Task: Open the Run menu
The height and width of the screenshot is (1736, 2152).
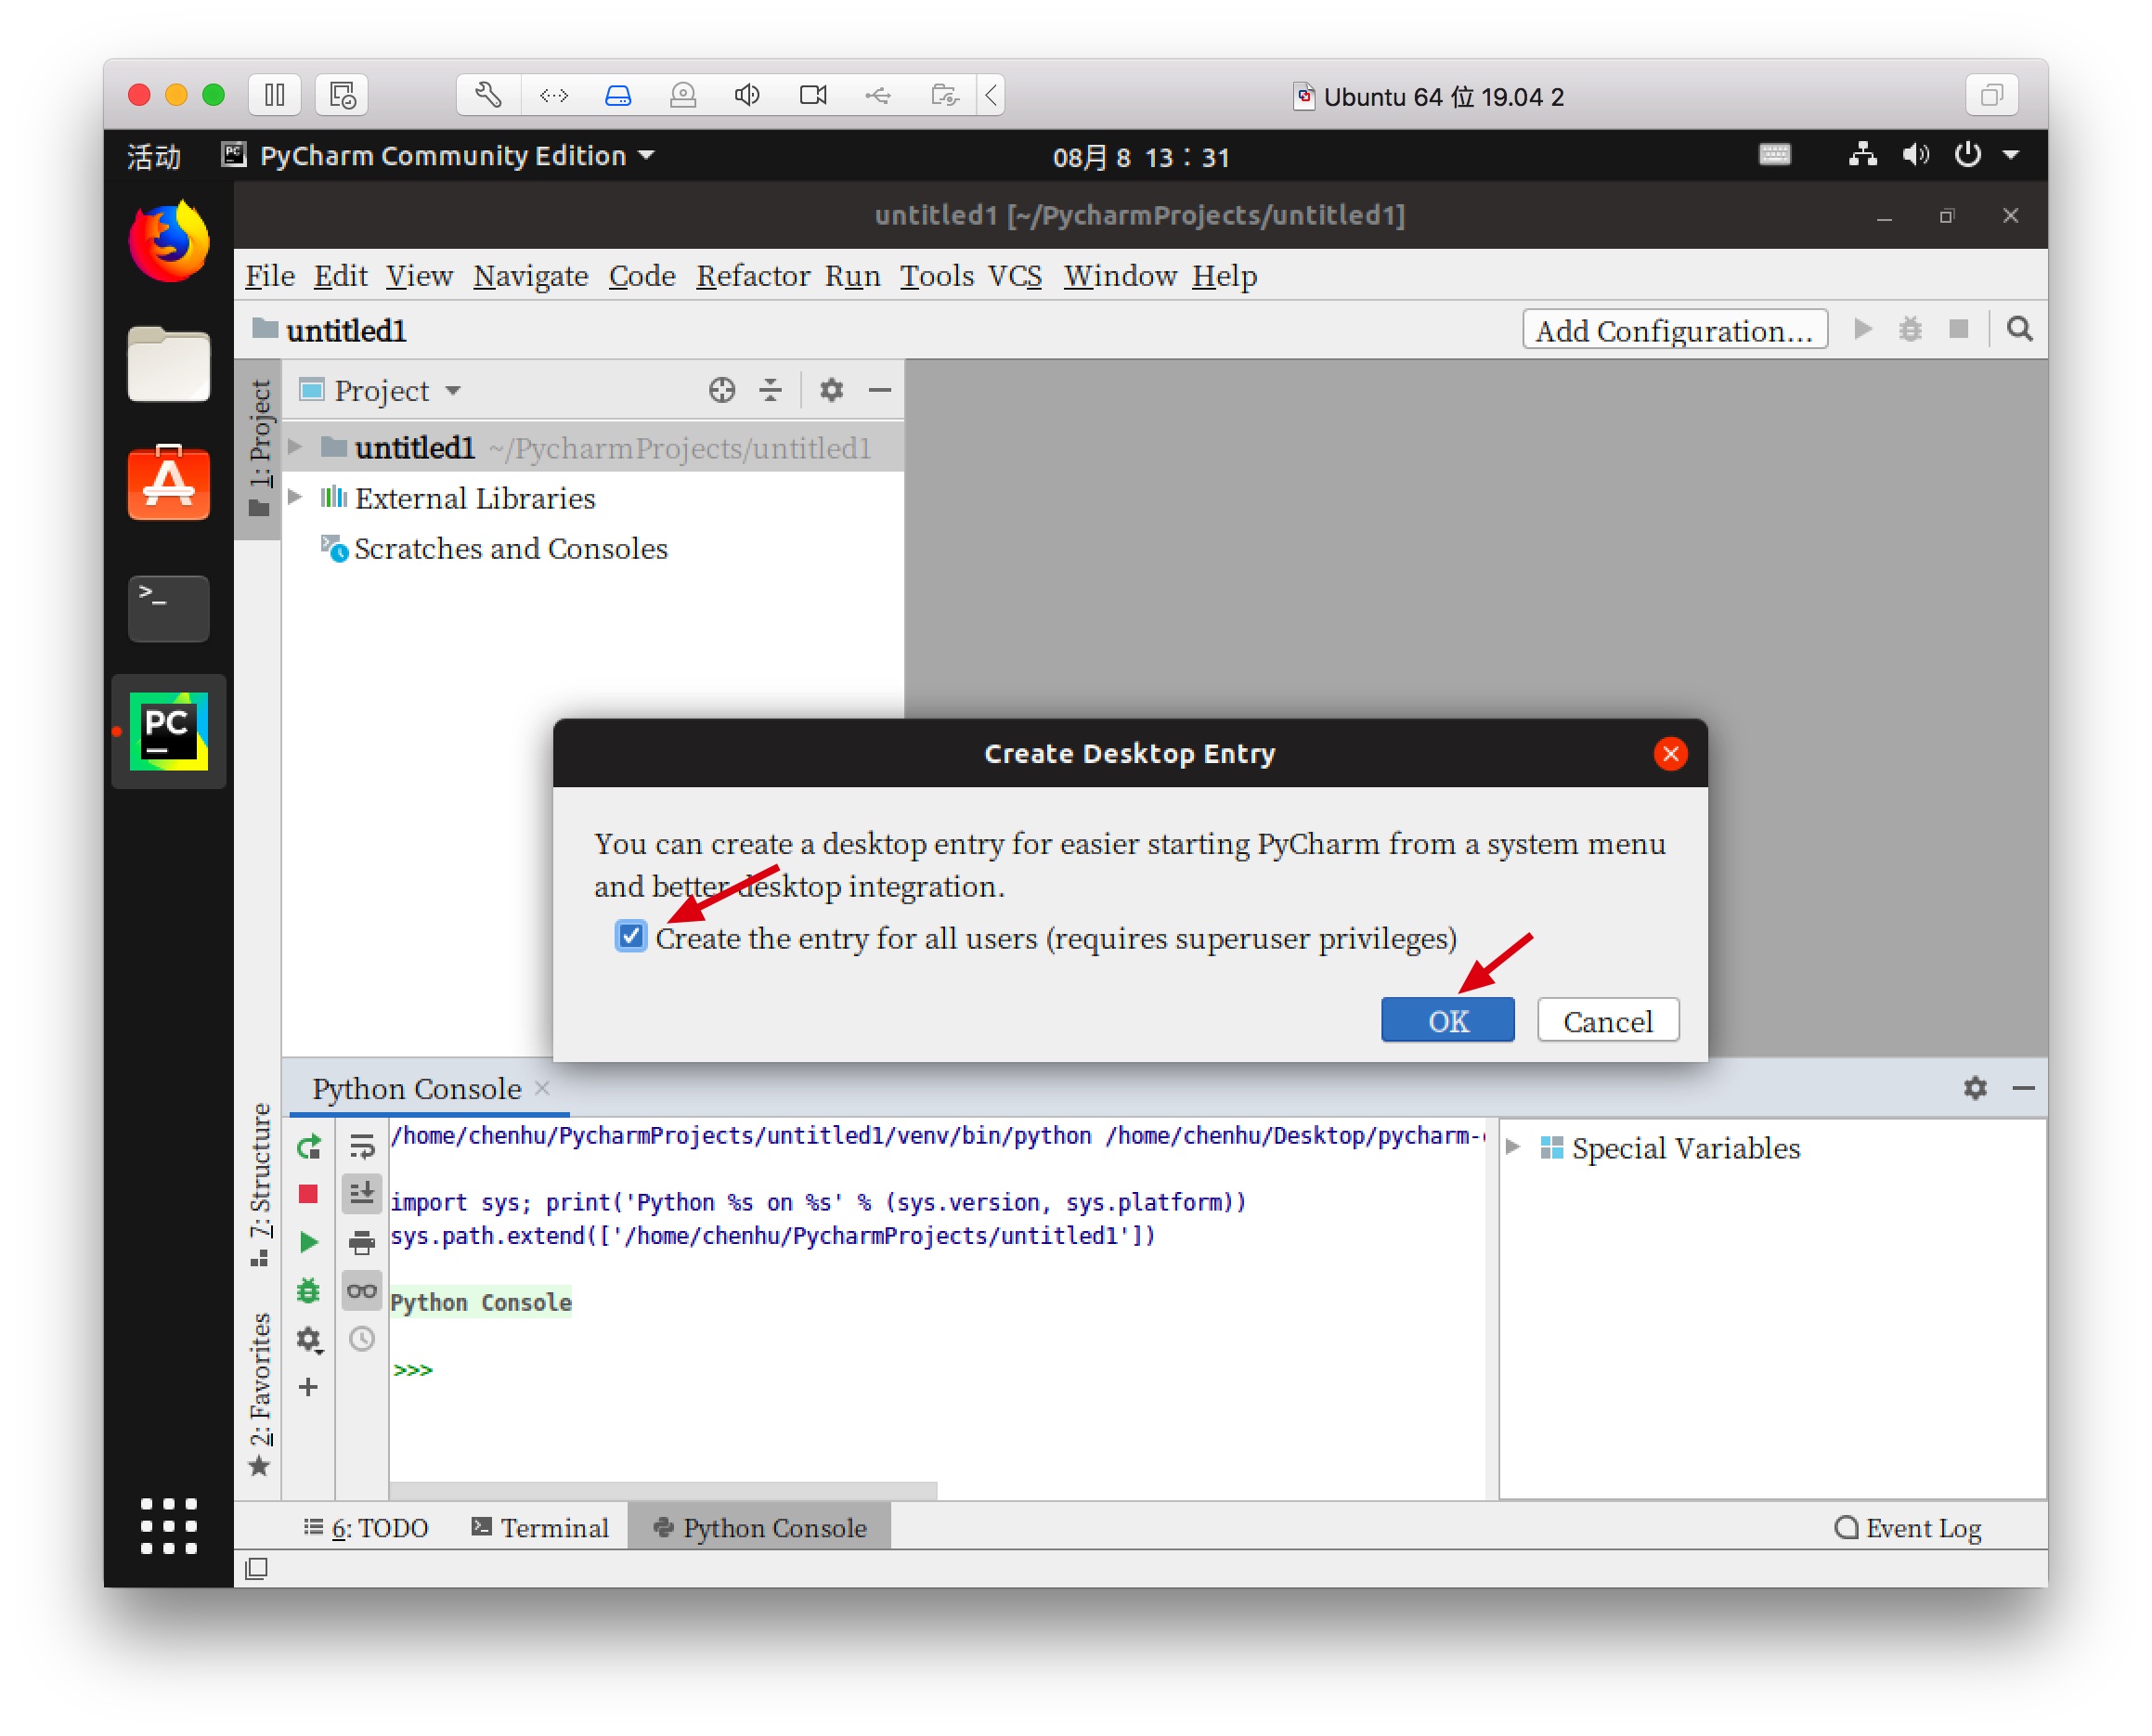Action: [852, 275]
